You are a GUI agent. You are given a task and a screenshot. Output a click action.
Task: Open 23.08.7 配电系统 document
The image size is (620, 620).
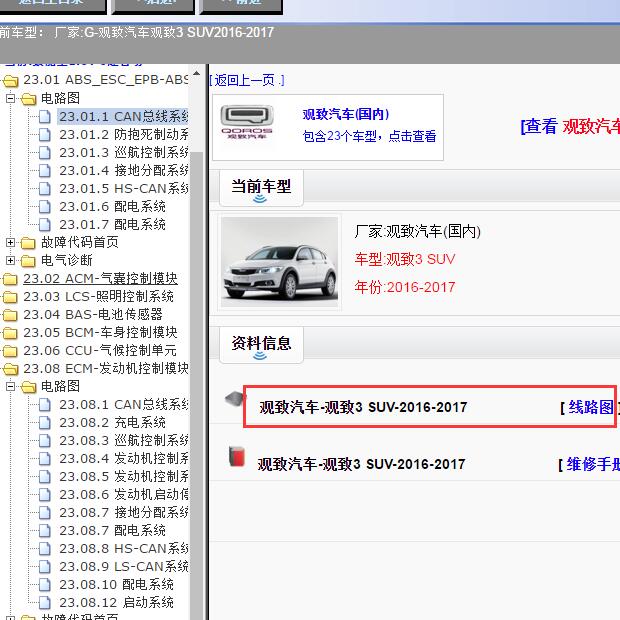pyautogui.click(x=112, y=531)
